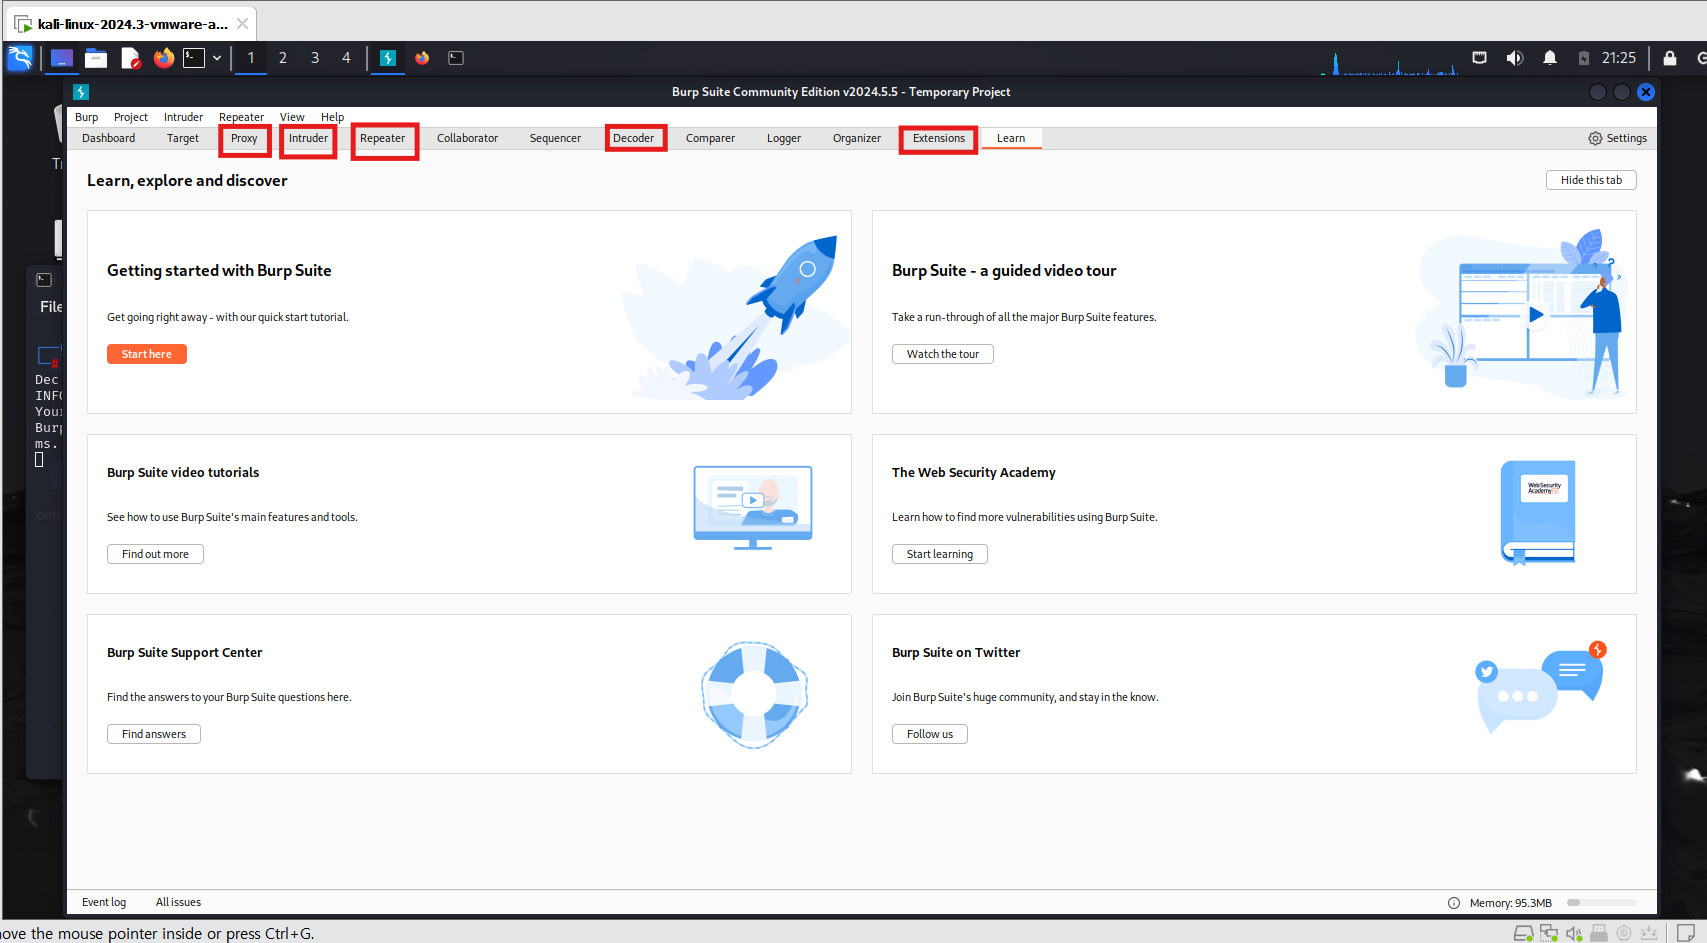Click the 'Memory: 95.3MB' status text
Viewport: 1707px width, 943px height.
[1510, 903]
